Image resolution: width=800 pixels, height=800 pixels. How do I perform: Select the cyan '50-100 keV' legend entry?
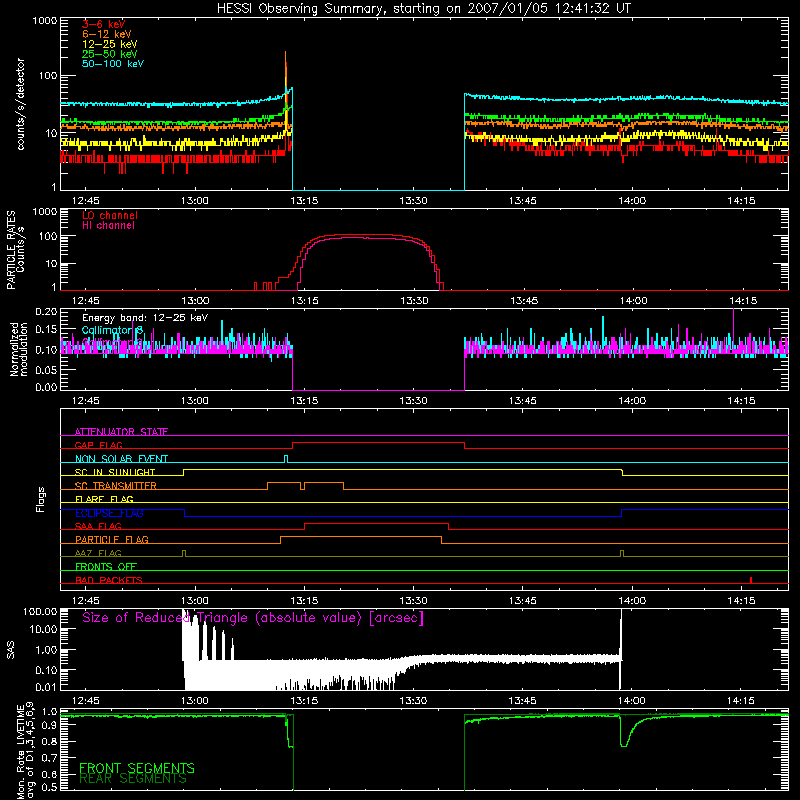click(112, 64)
